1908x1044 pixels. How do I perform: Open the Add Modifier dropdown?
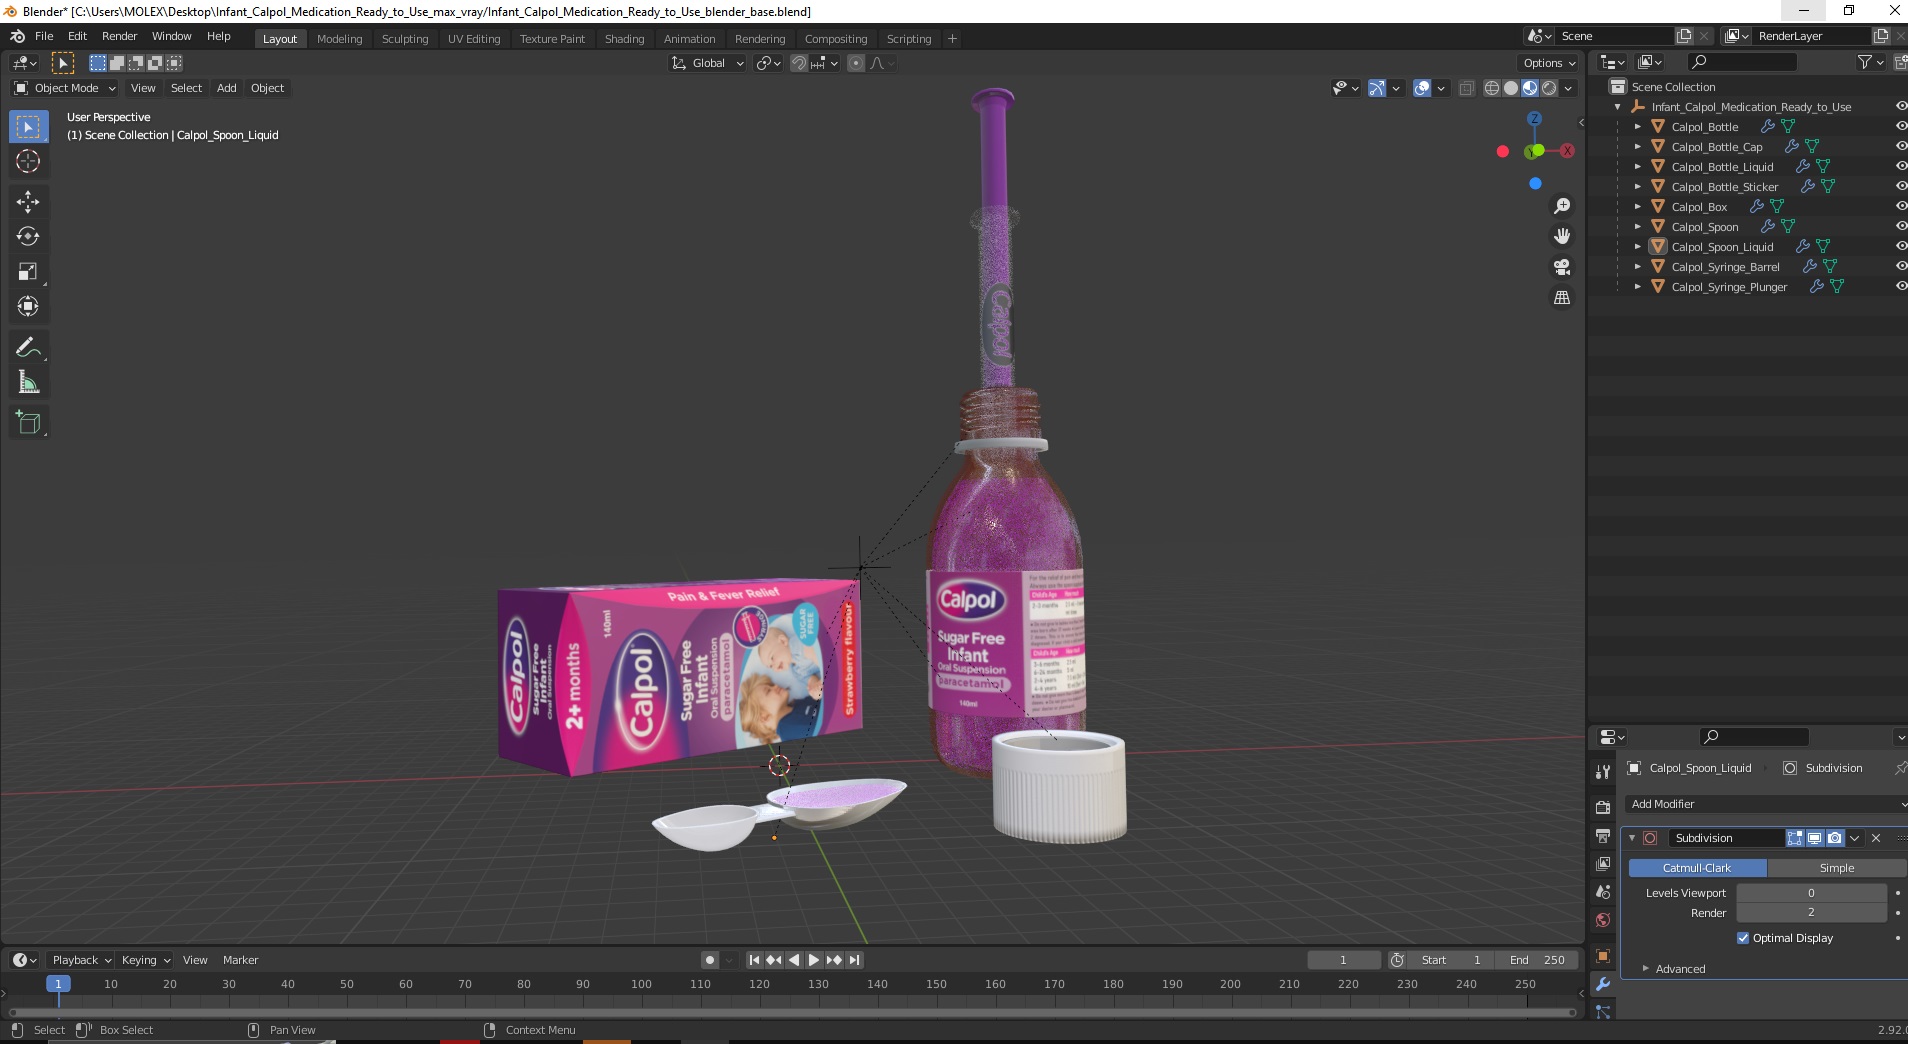click(x=1766, y=804)
